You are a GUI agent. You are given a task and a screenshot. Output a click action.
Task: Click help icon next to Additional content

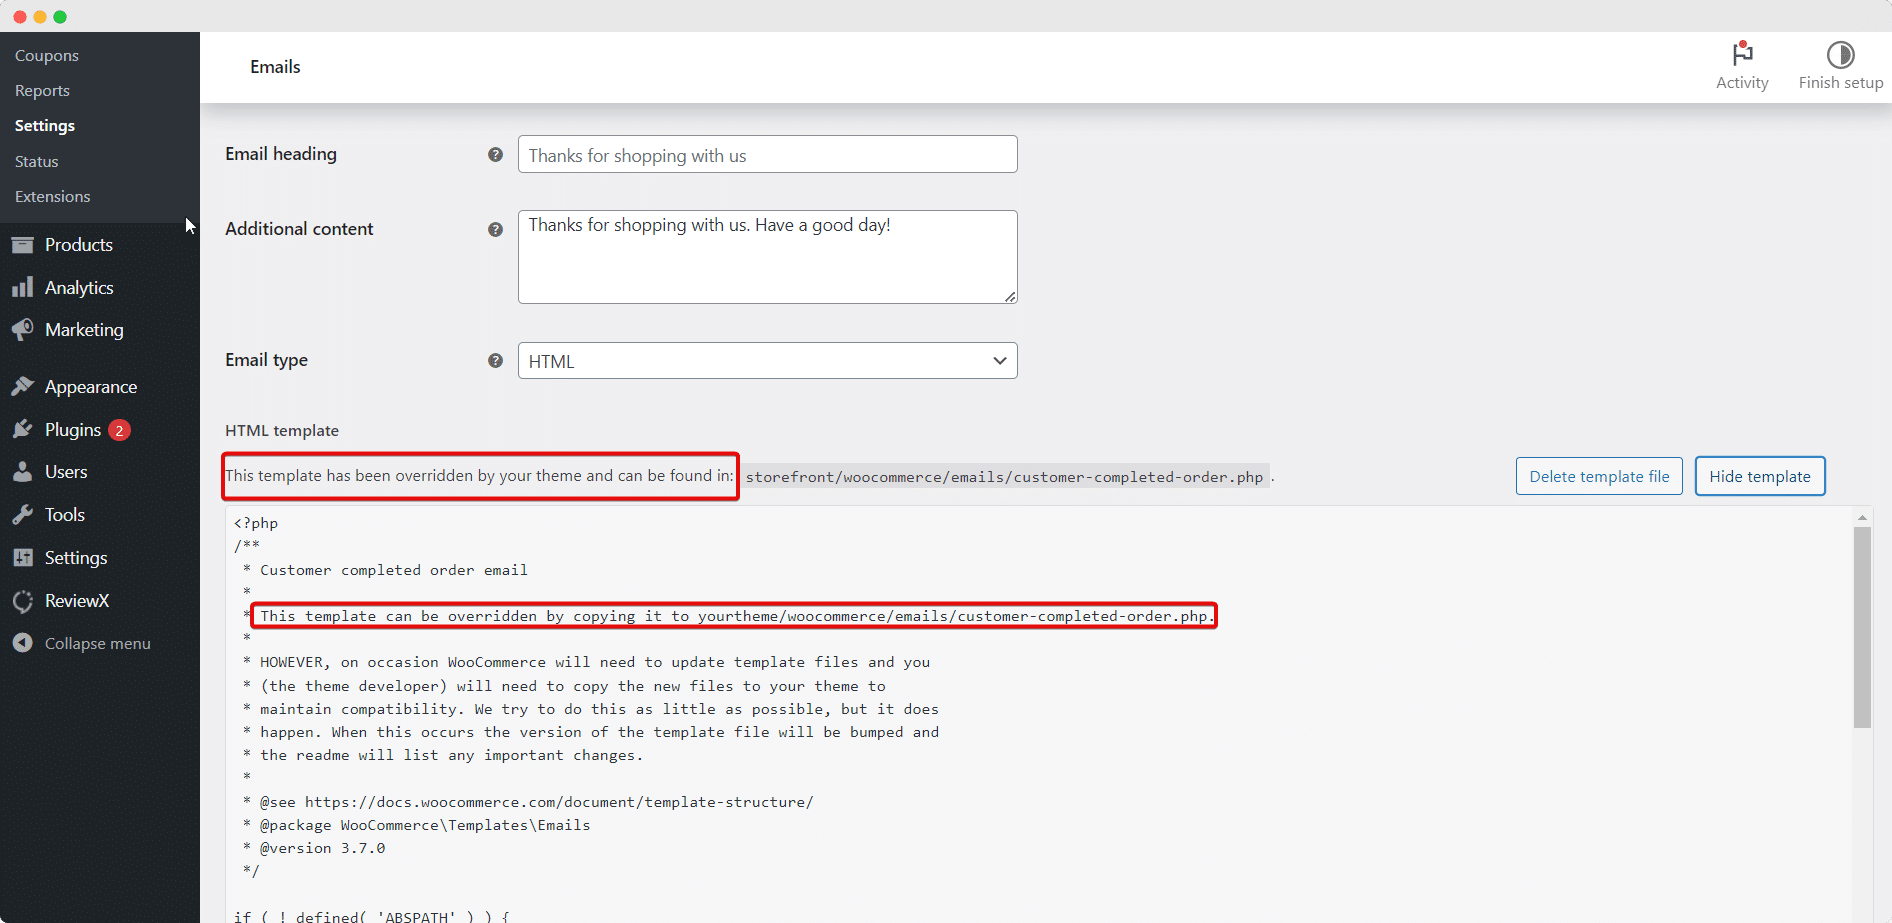(495, 230)
